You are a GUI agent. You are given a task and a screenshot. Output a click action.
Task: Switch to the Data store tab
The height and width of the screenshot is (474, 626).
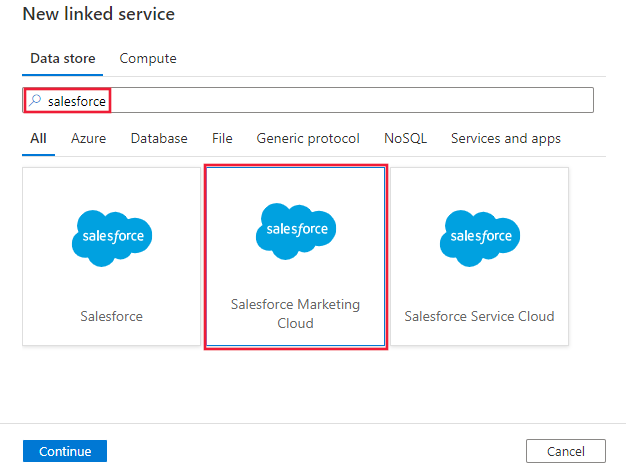coord(63,58)
